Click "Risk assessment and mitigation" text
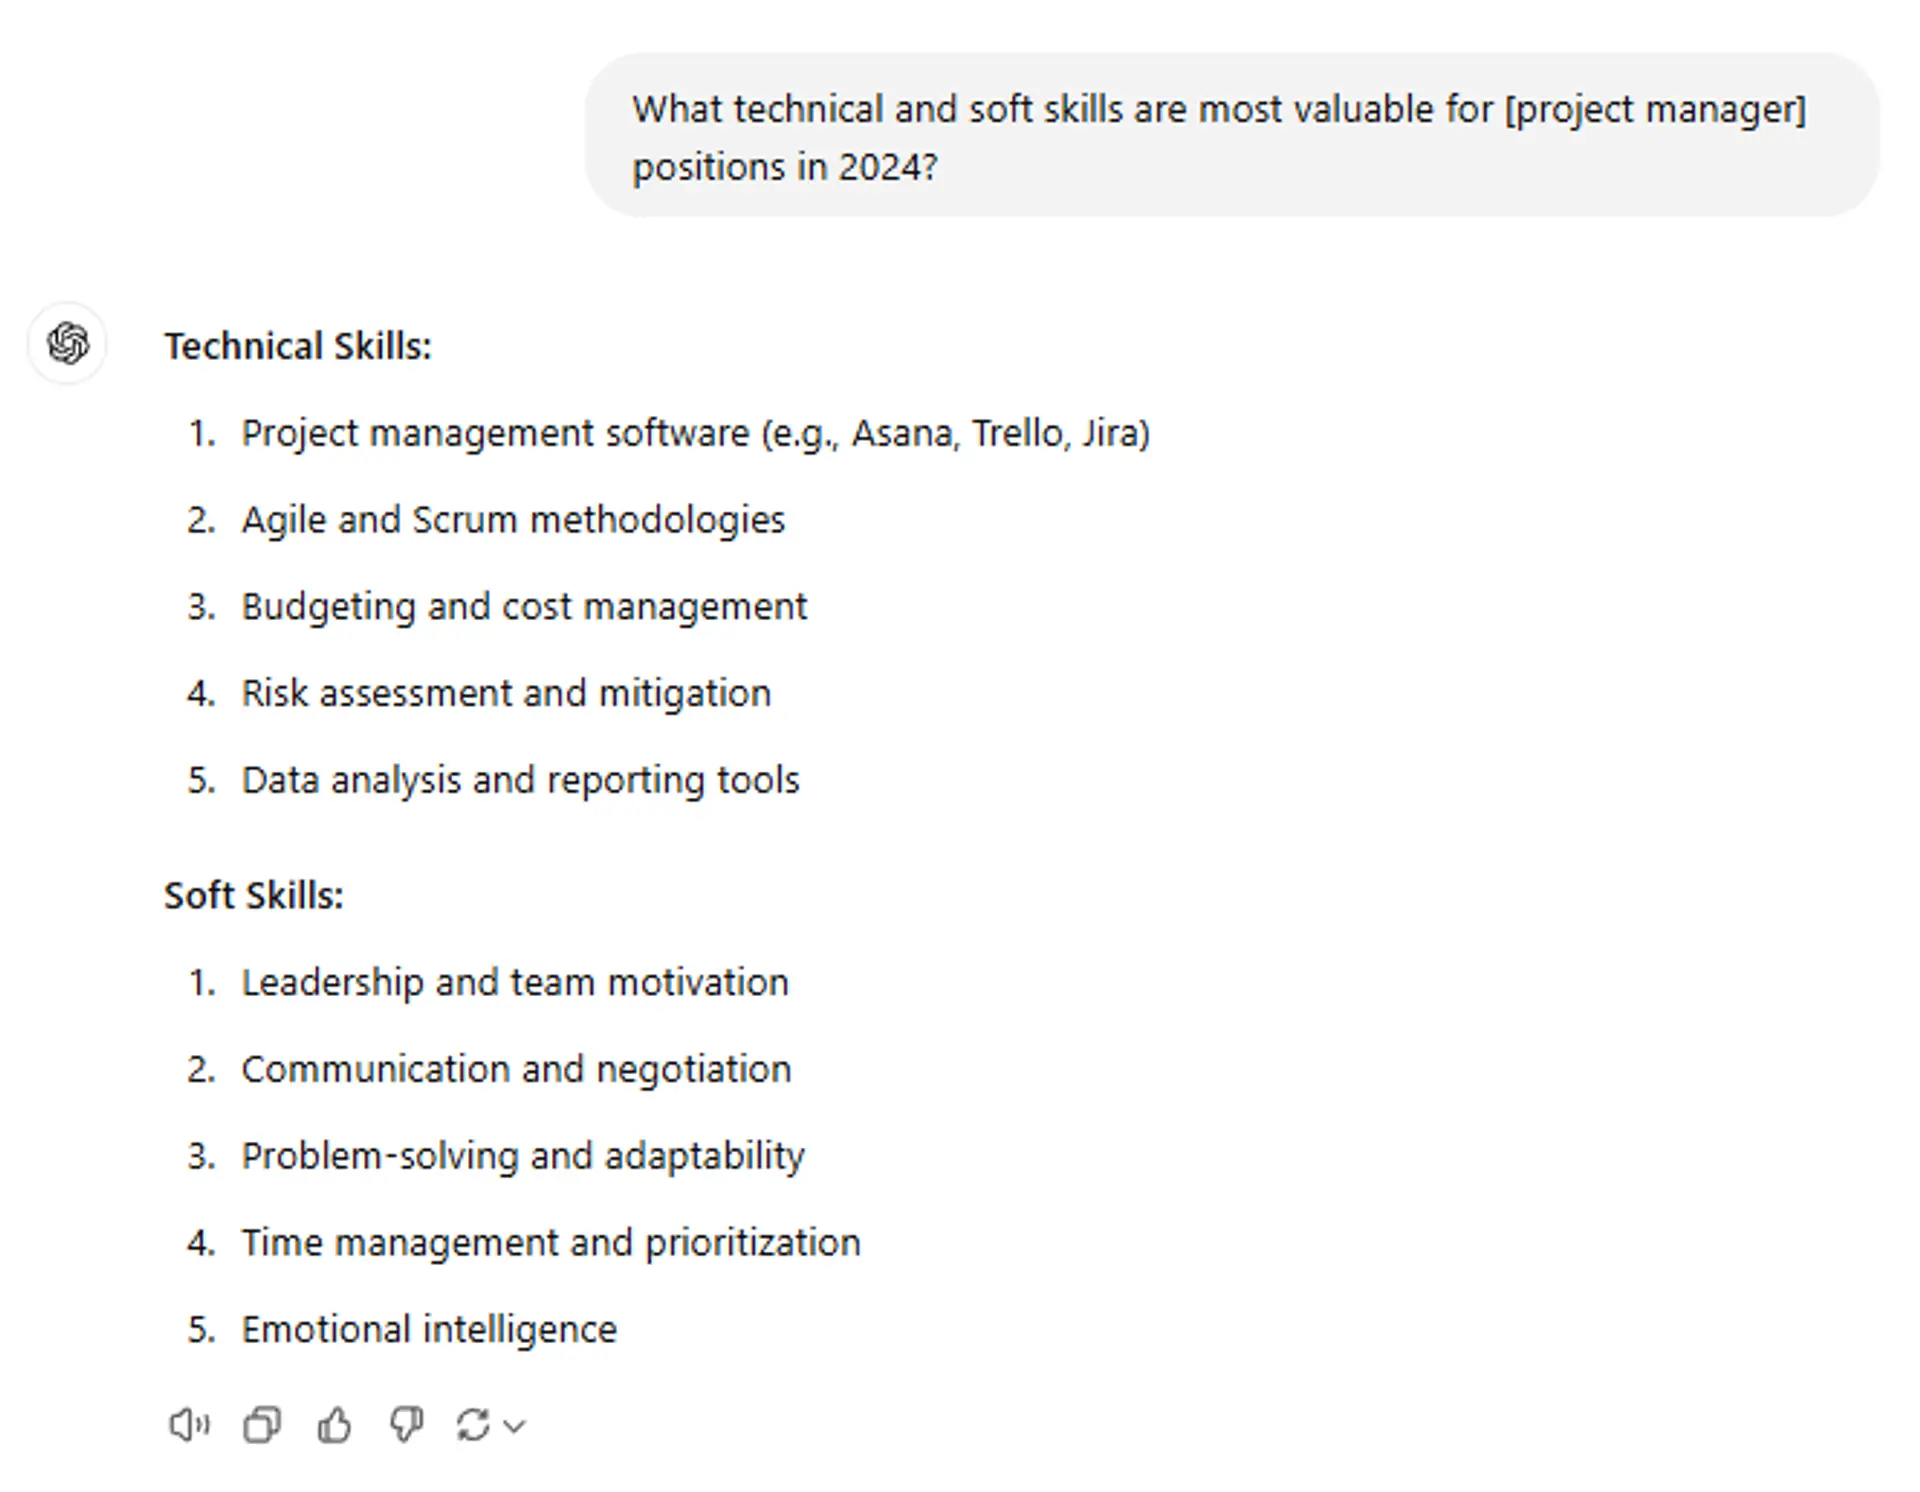Image resolution: width=1920 pixels, height=1492 pixels. (506, 693)
